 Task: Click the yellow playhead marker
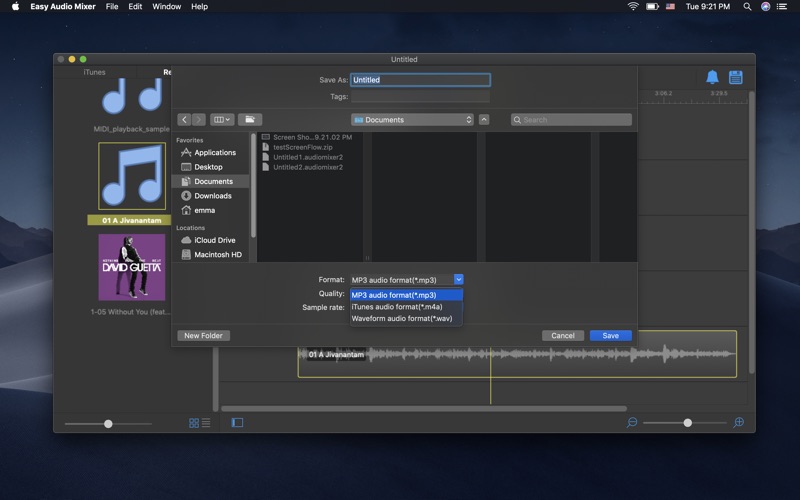490,377
